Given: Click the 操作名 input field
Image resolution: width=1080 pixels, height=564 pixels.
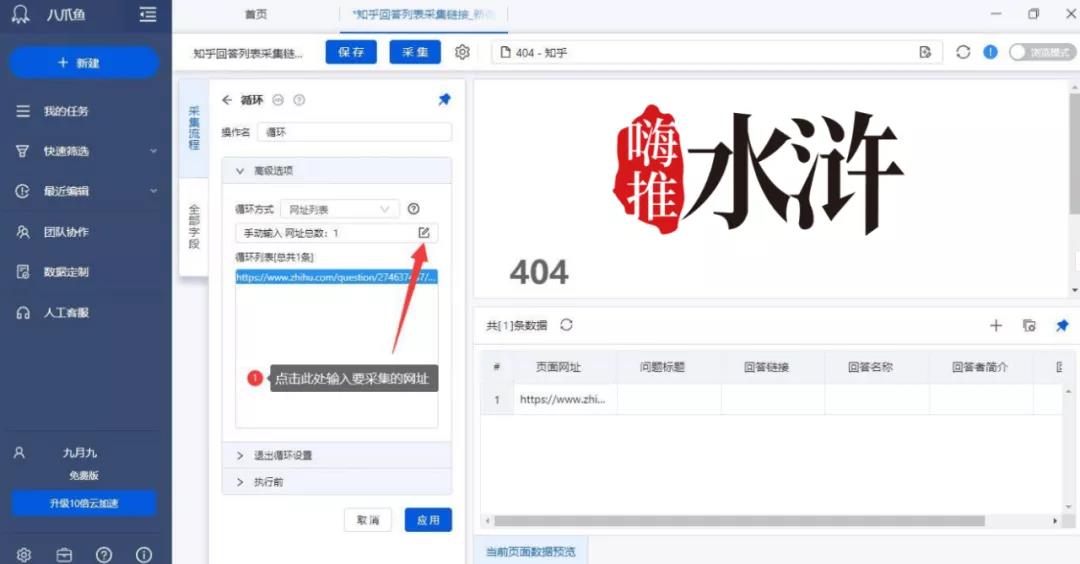Looking at the screenshot, I should pos(355,132).
